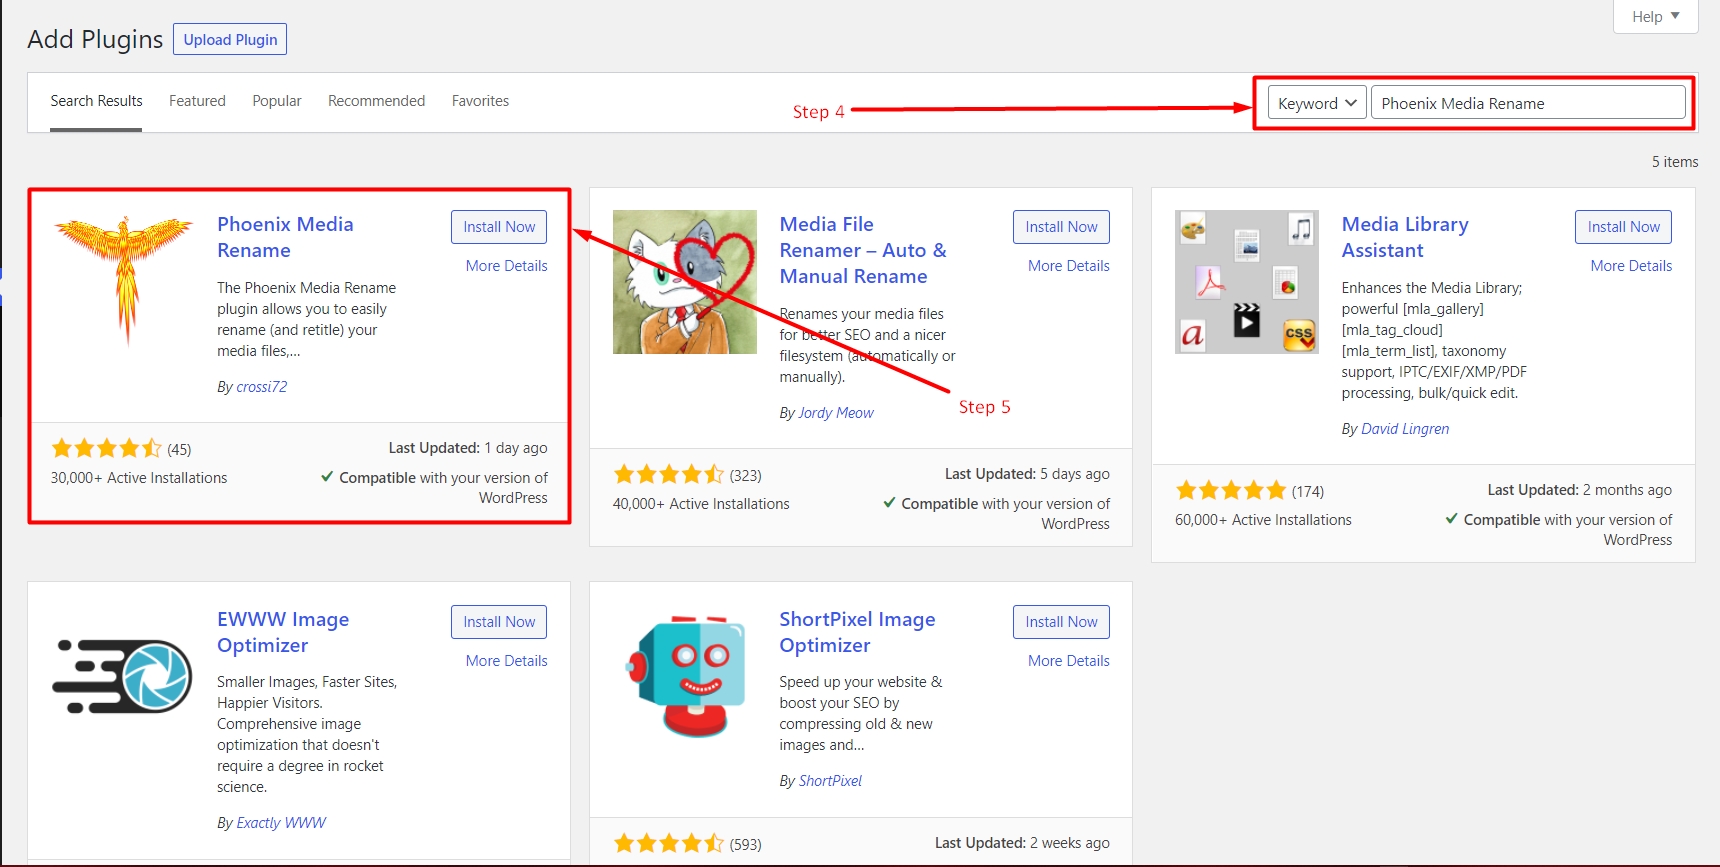
Task: Expand the Help dropdown tab
Action: click(1655, 16)
